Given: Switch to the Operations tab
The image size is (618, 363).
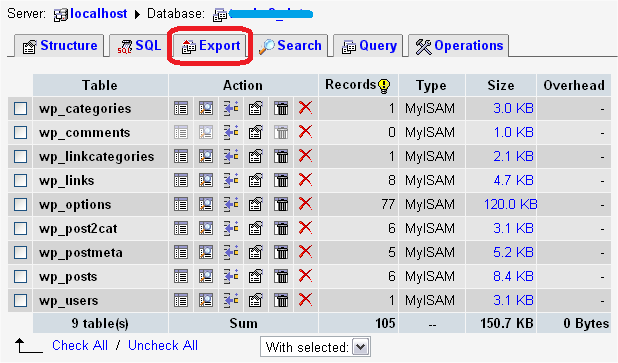Looking at the screenshot, I should pos(459,46).
